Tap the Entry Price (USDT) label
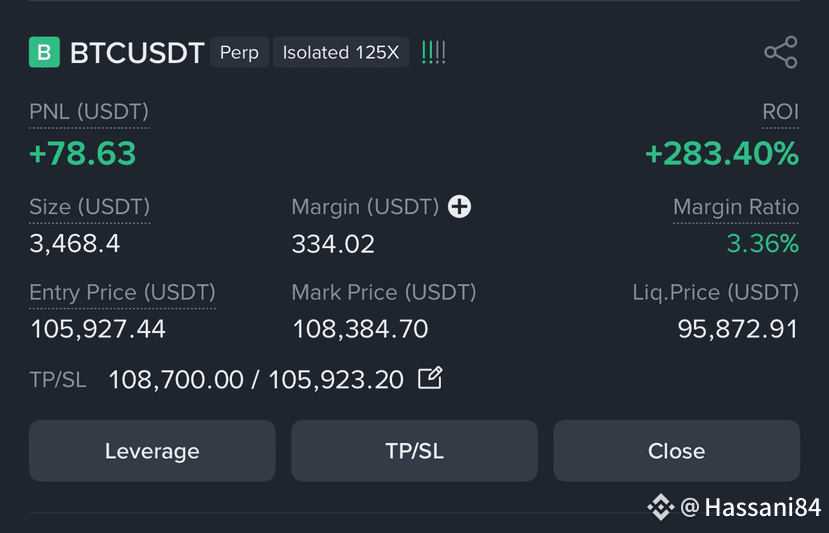 coord(122,292)
